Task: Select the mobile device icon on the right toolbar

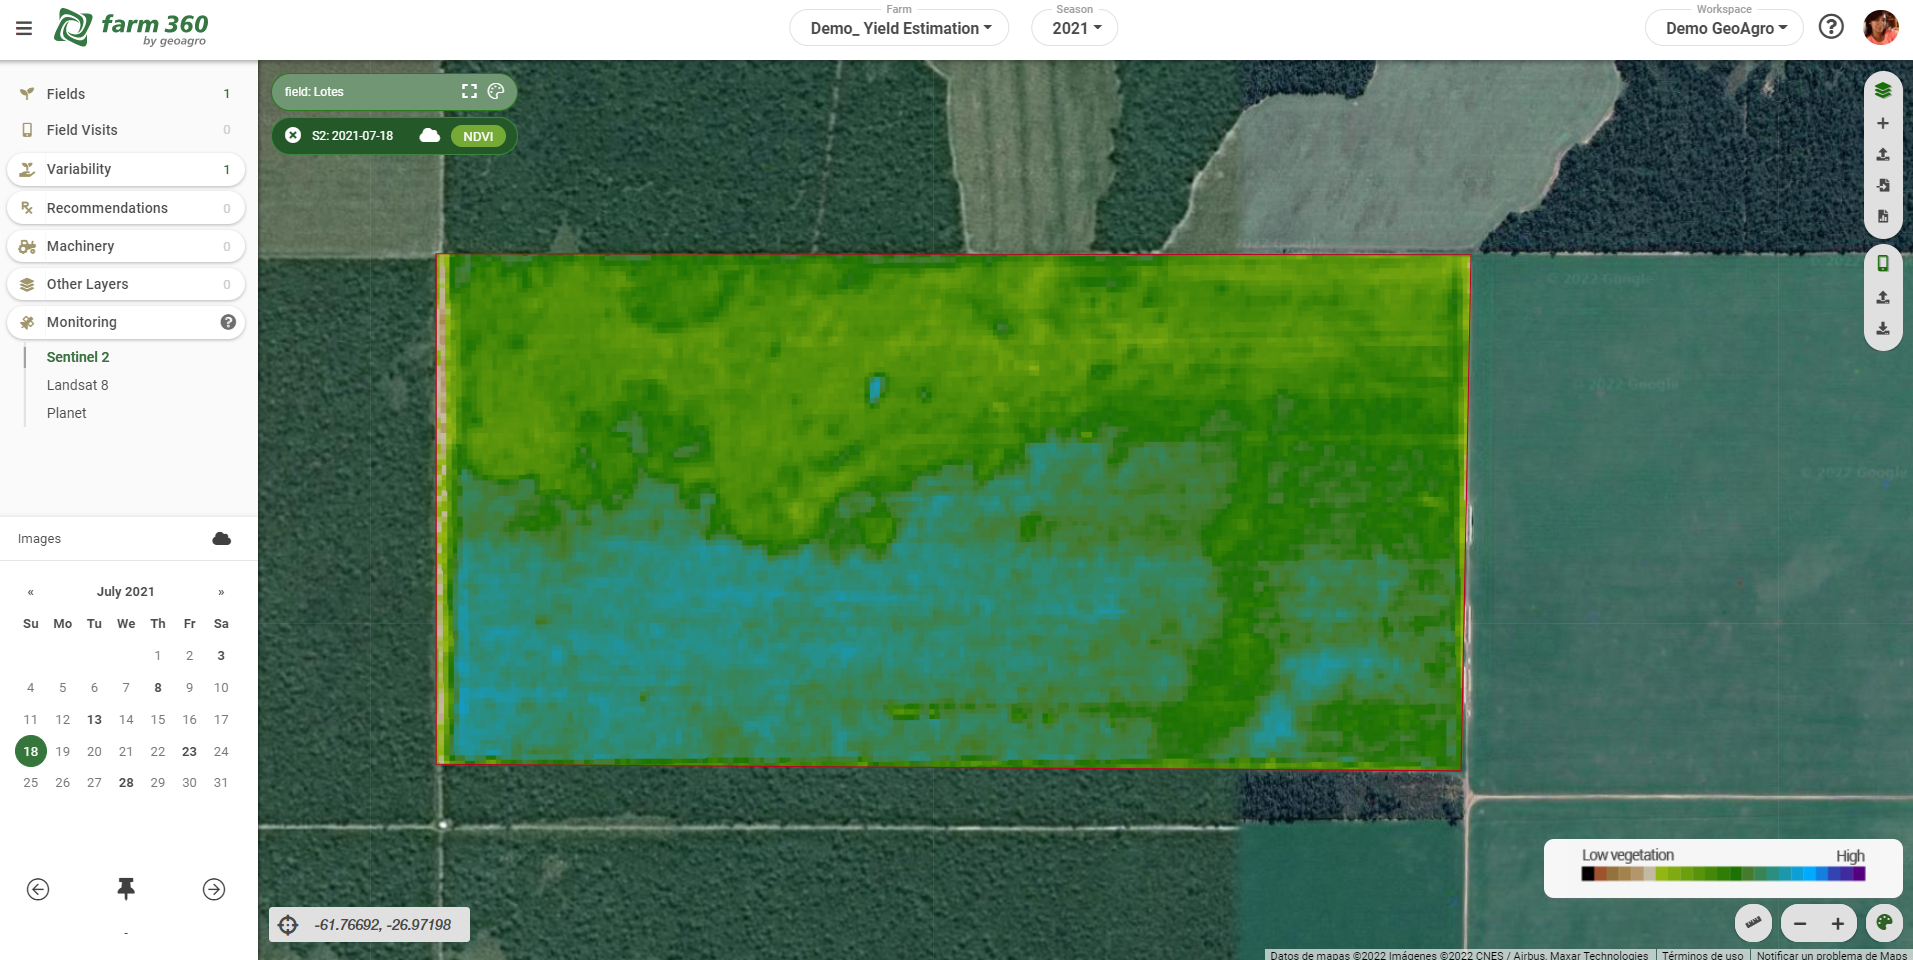Action: pos(1884,263)
